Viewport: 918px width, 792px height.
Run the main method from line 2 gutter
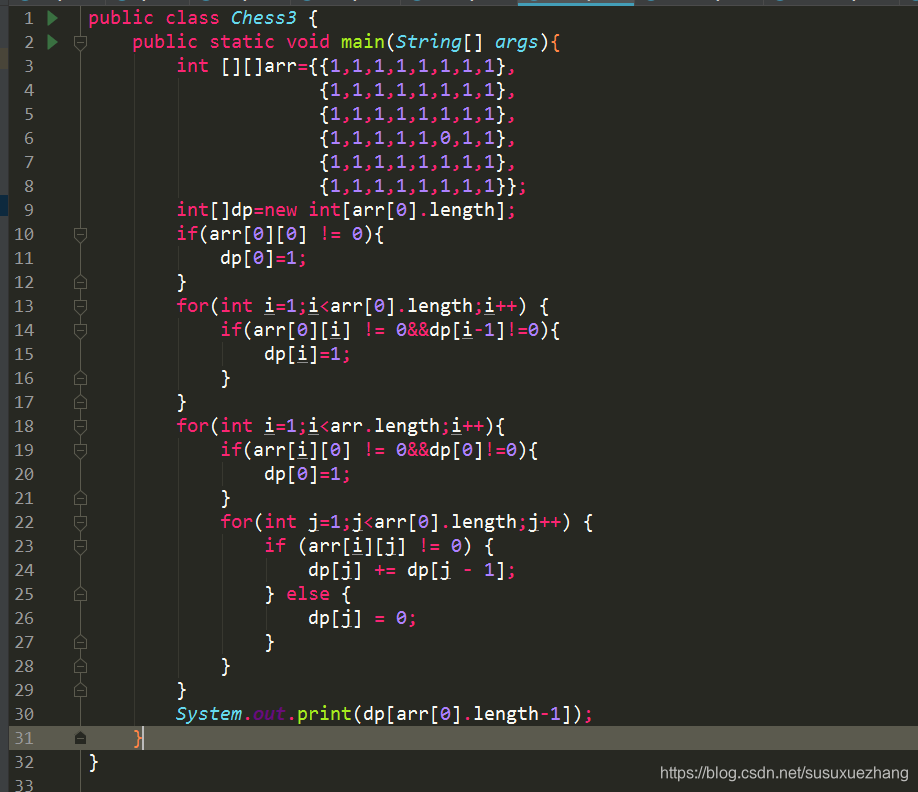pyautogui.click(x=53, y=42)
